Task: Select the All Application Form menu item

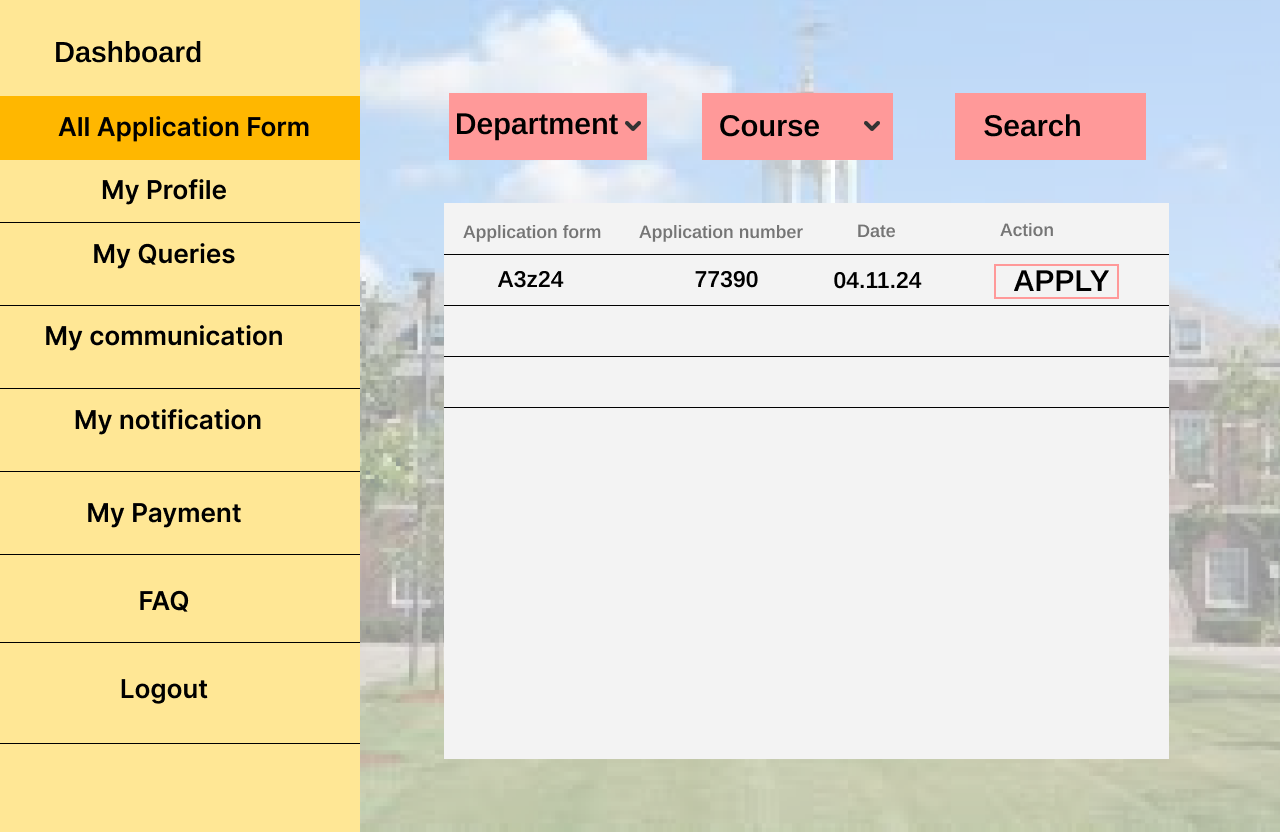Action: pyautogui.click(x=183, y=128)
